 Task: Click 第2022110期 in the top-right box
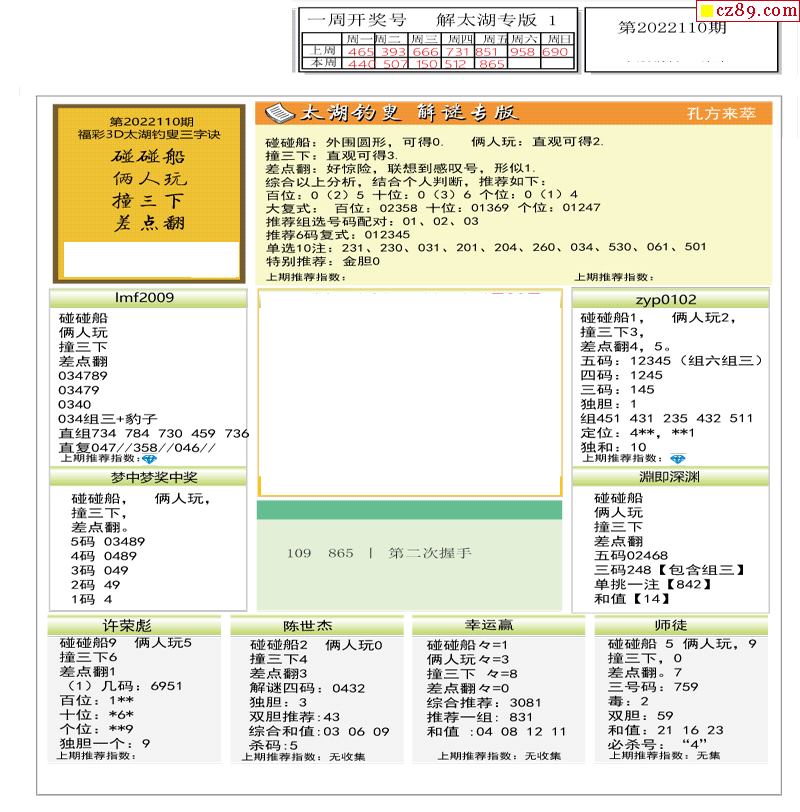tap(672, 27)
